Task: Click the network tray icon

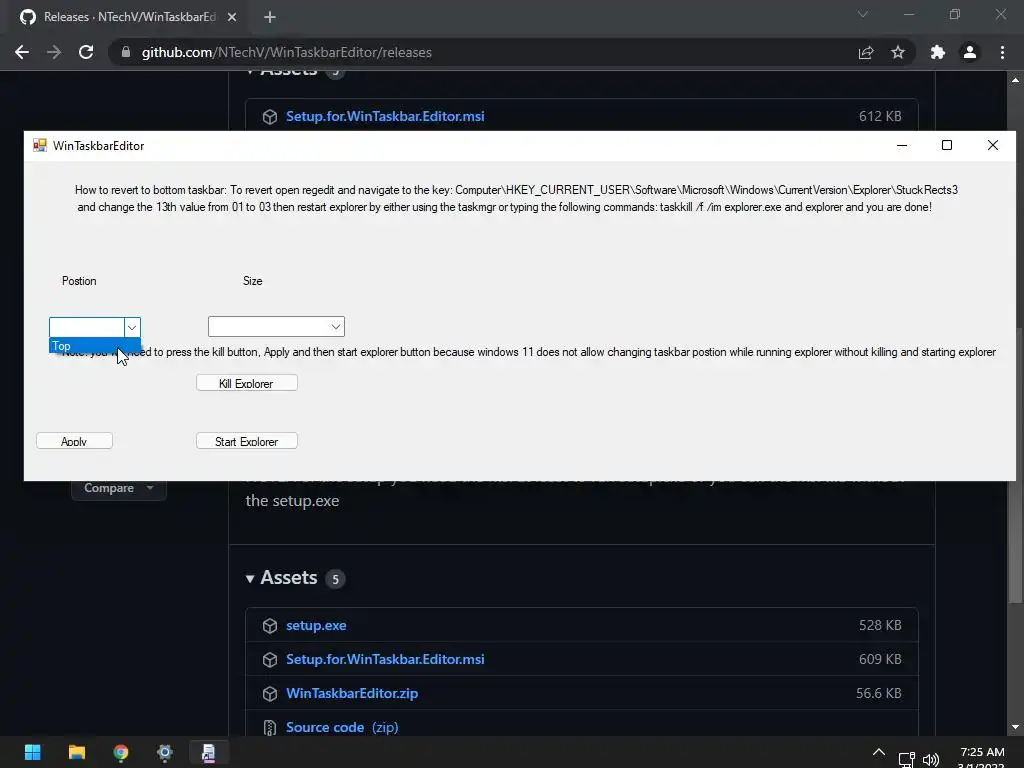Action: (906, 760)
